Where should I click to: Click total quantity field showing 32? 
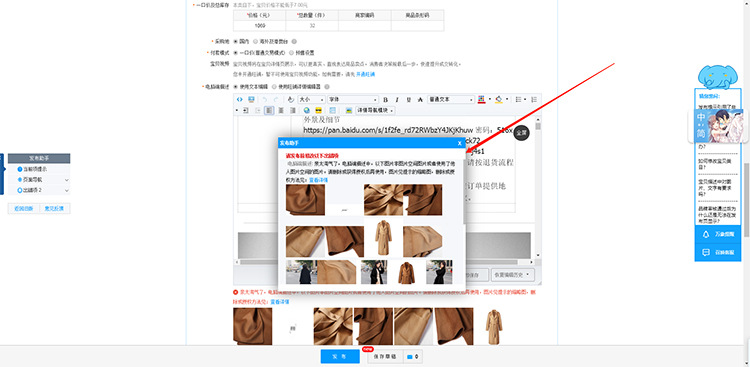click(x=312, y=26)
